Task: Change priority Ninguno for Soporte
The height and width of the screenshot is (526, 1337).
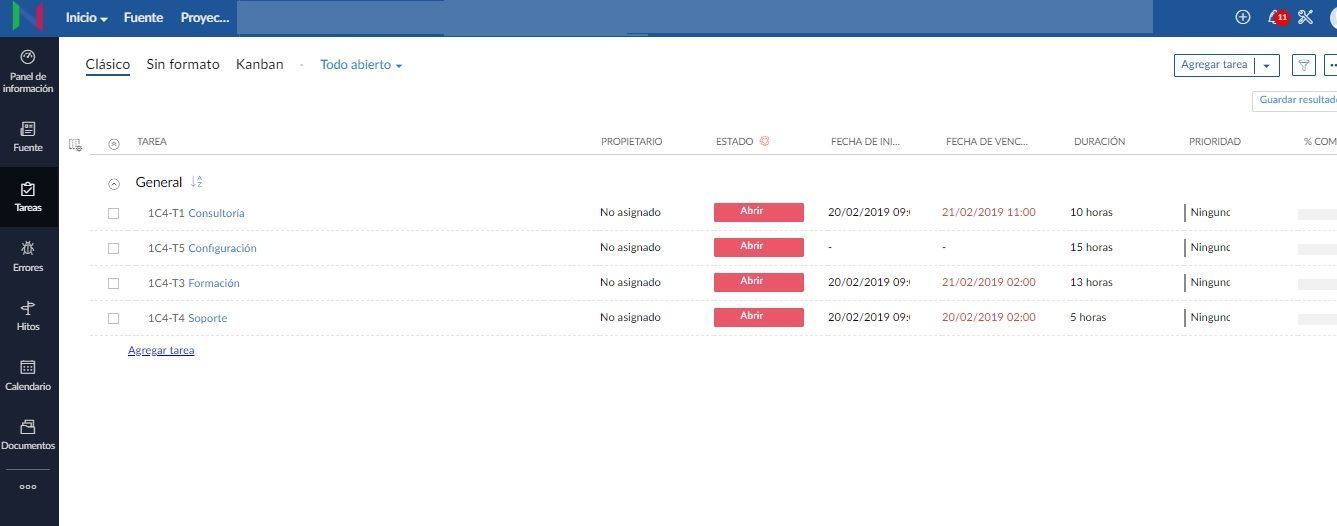Action: click(x=1209, y=317)
